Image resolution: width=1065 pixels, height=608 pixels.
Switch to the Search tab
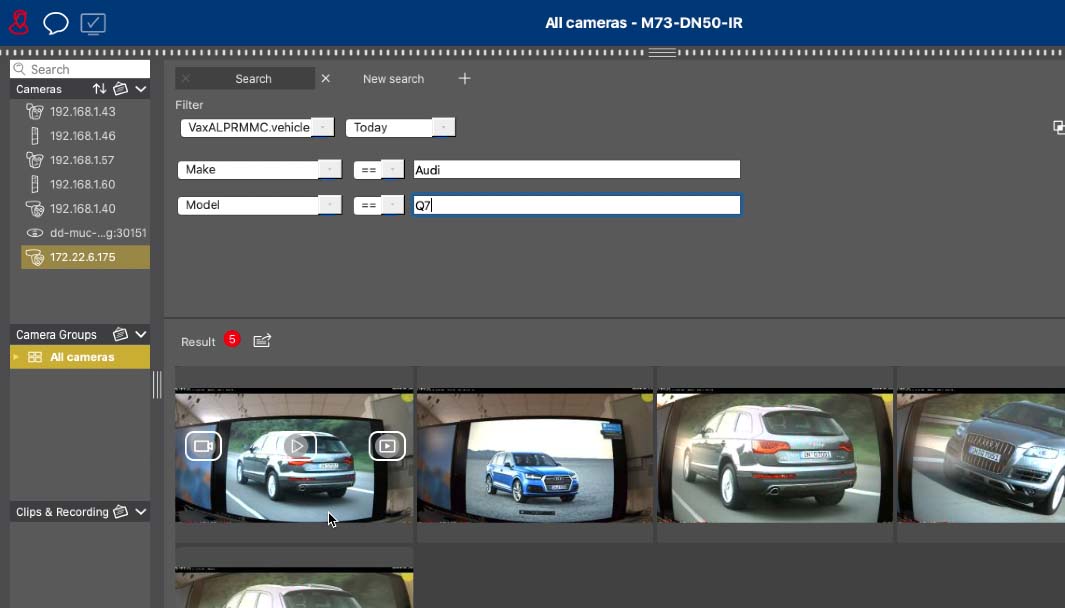coord(245,79)
